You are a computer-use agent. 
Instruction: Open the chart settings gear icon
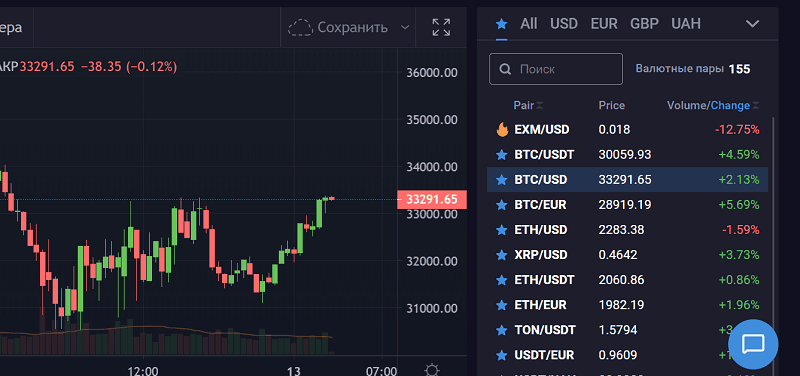tap(432, 370)
